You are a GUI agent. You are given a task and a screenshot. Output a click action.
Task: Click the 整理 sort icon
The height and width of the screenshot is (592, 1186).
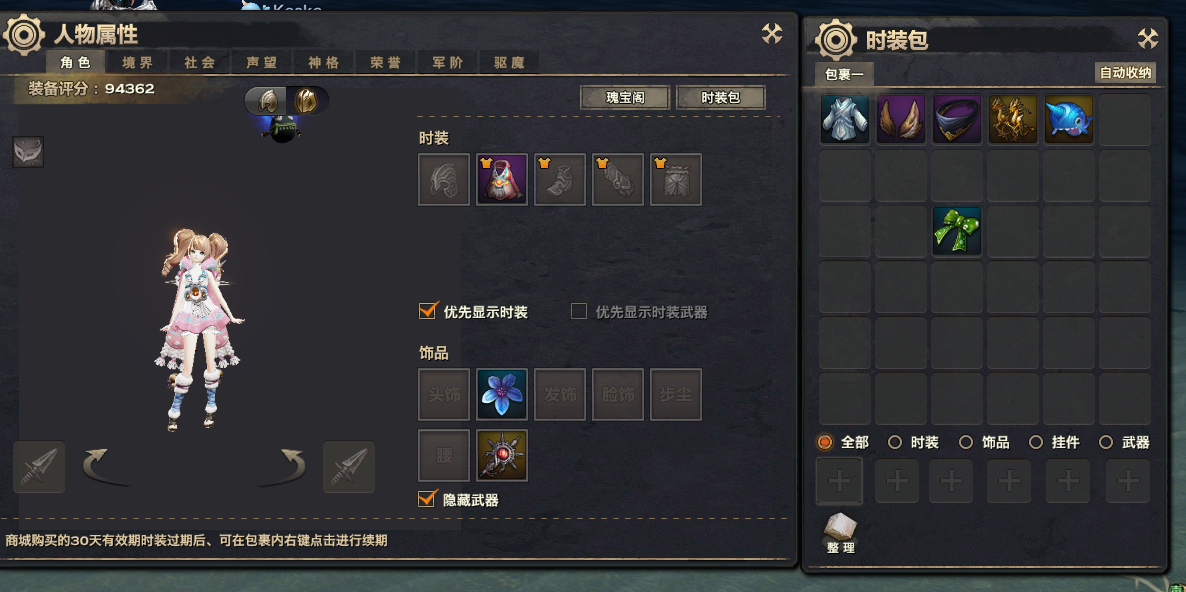click(840, 532)
